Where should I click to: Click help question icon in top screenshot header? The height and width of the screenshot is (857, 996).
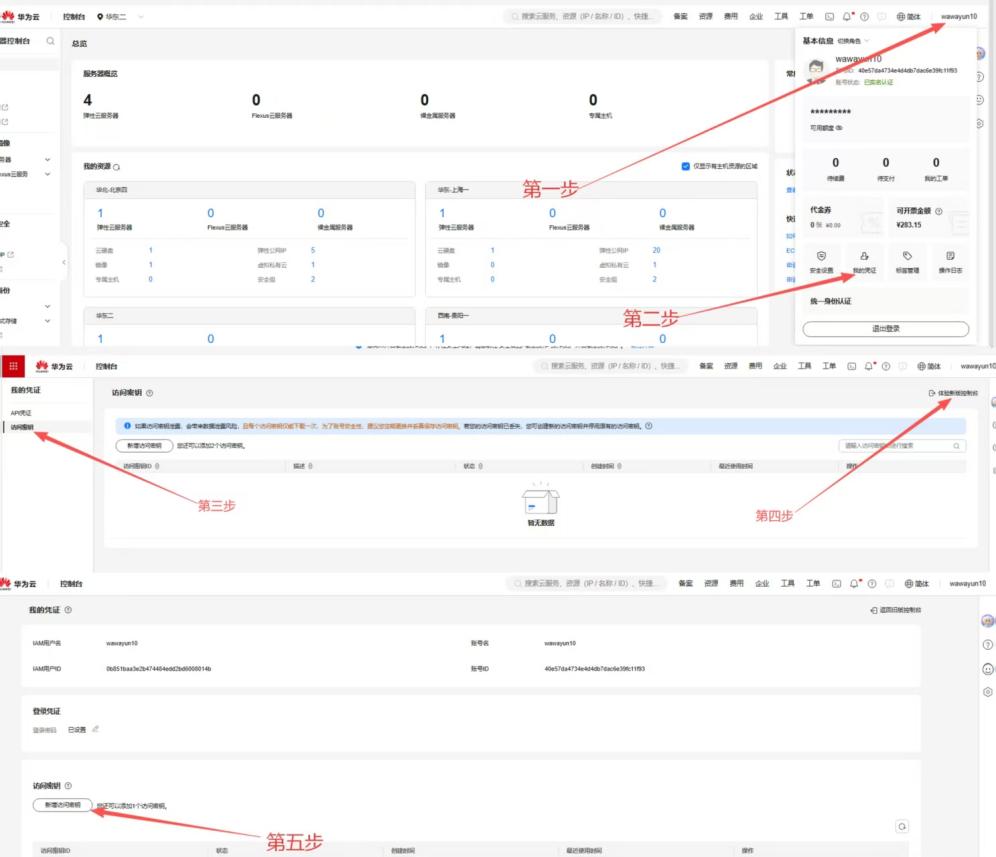[x=864, y=17]
